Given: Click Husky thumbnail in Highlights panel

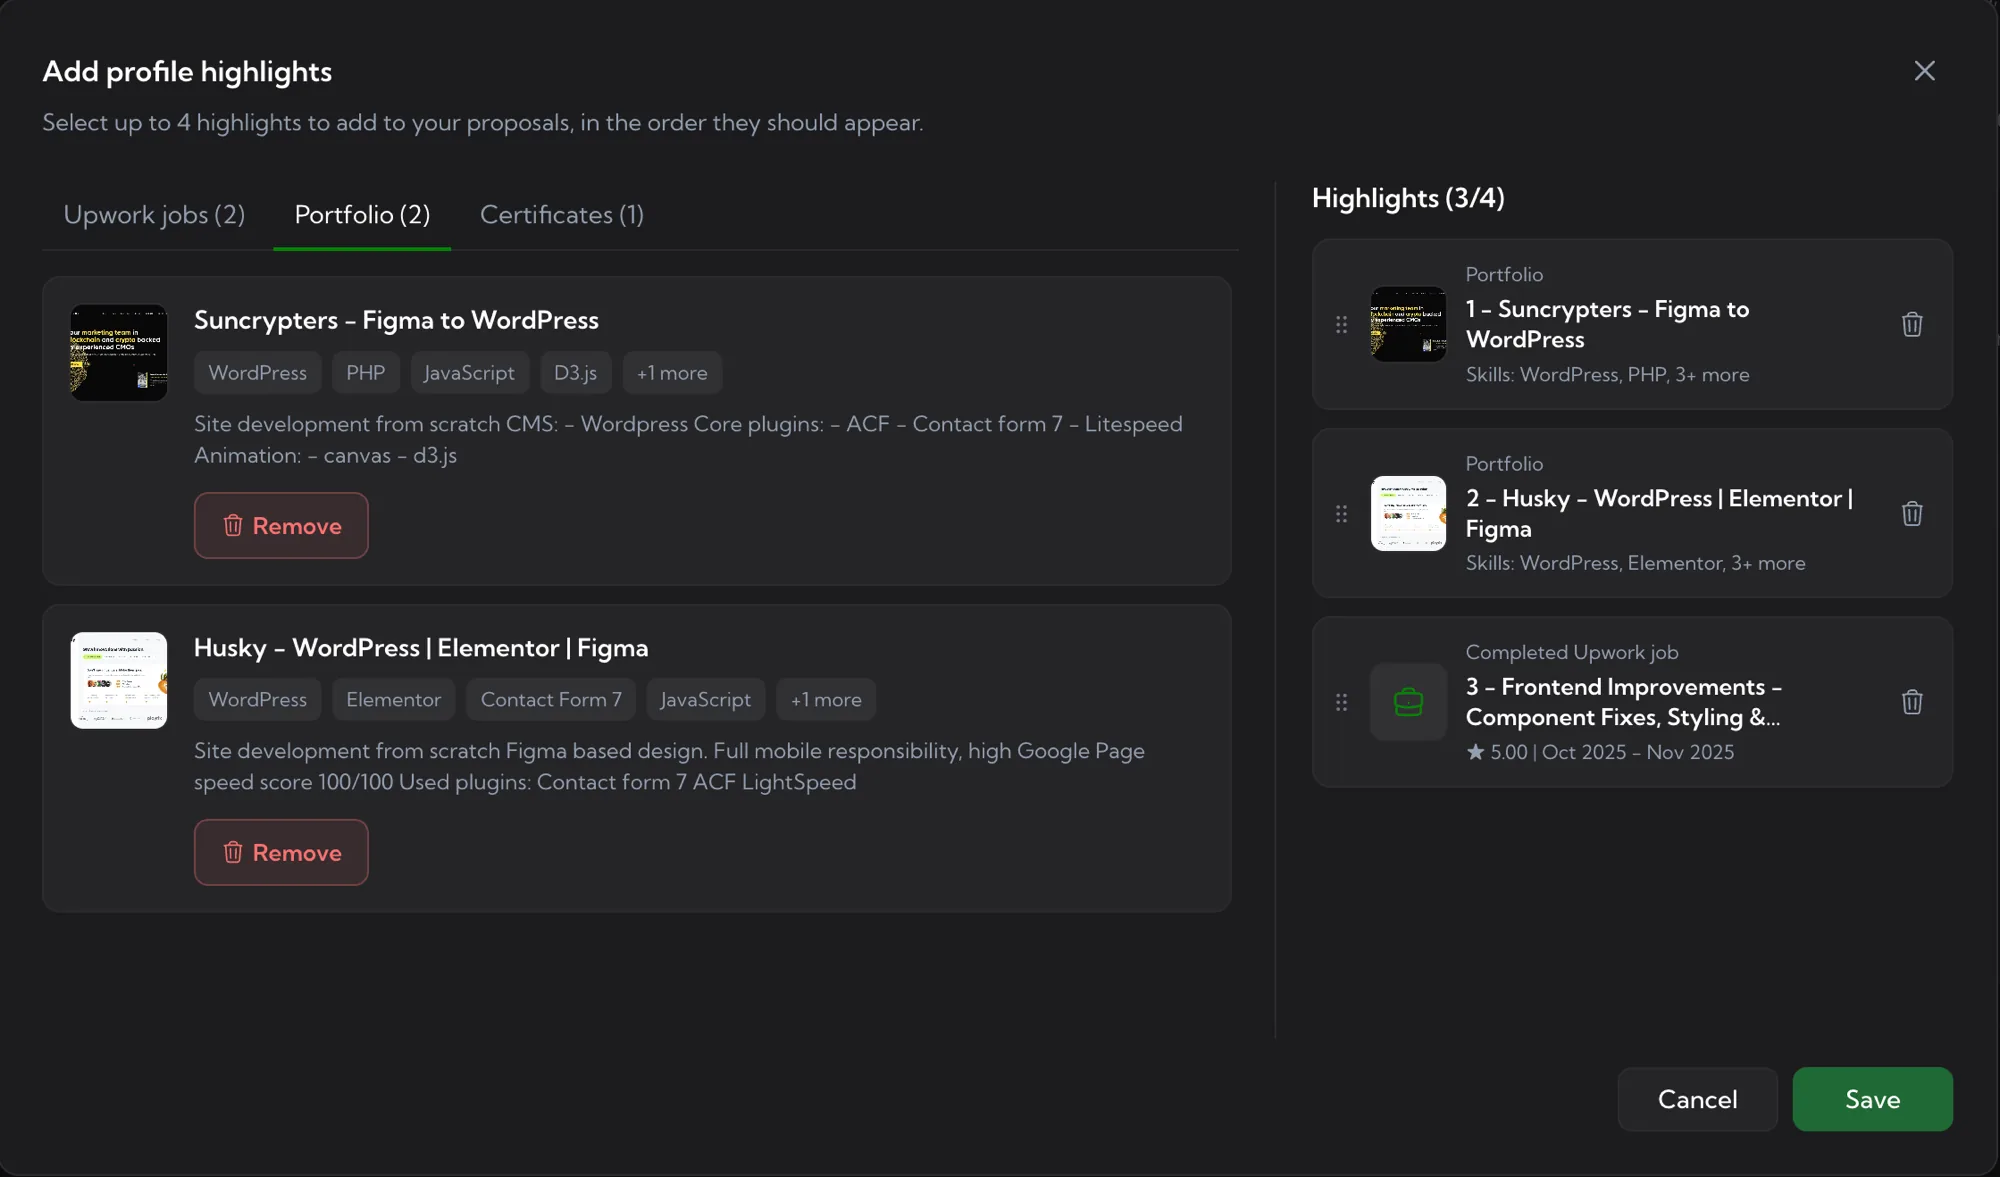Looking at the screenshot, I should click(x=1408, y=513).
